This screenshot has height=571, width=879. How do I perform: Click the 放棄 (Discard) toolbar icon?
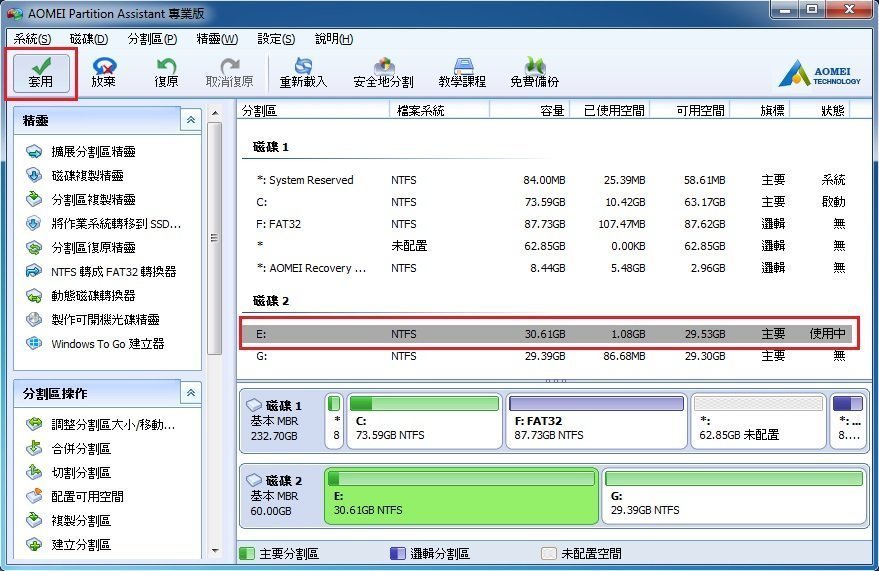pyautogui.click(x=104, y=73)
